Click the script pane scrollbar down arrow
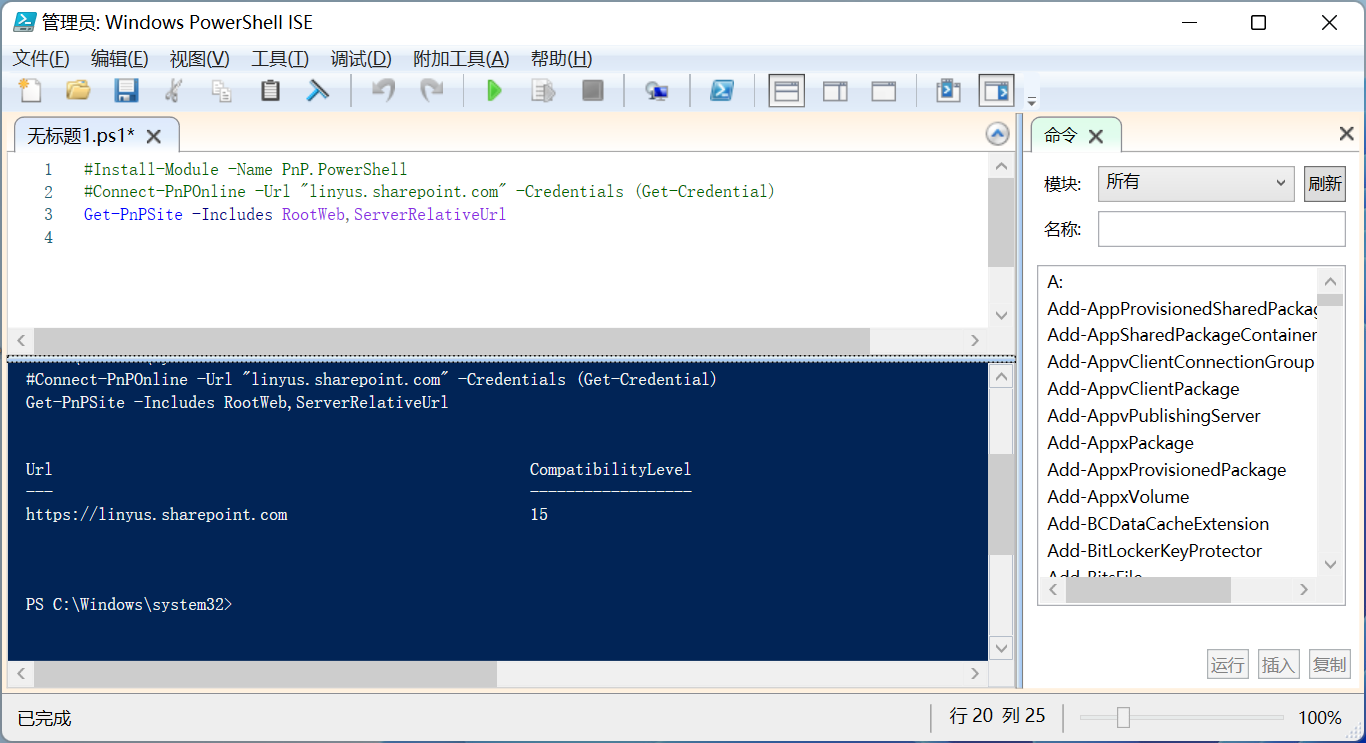This screenshot has width=1366, height=743. [x=1001, y=315]
